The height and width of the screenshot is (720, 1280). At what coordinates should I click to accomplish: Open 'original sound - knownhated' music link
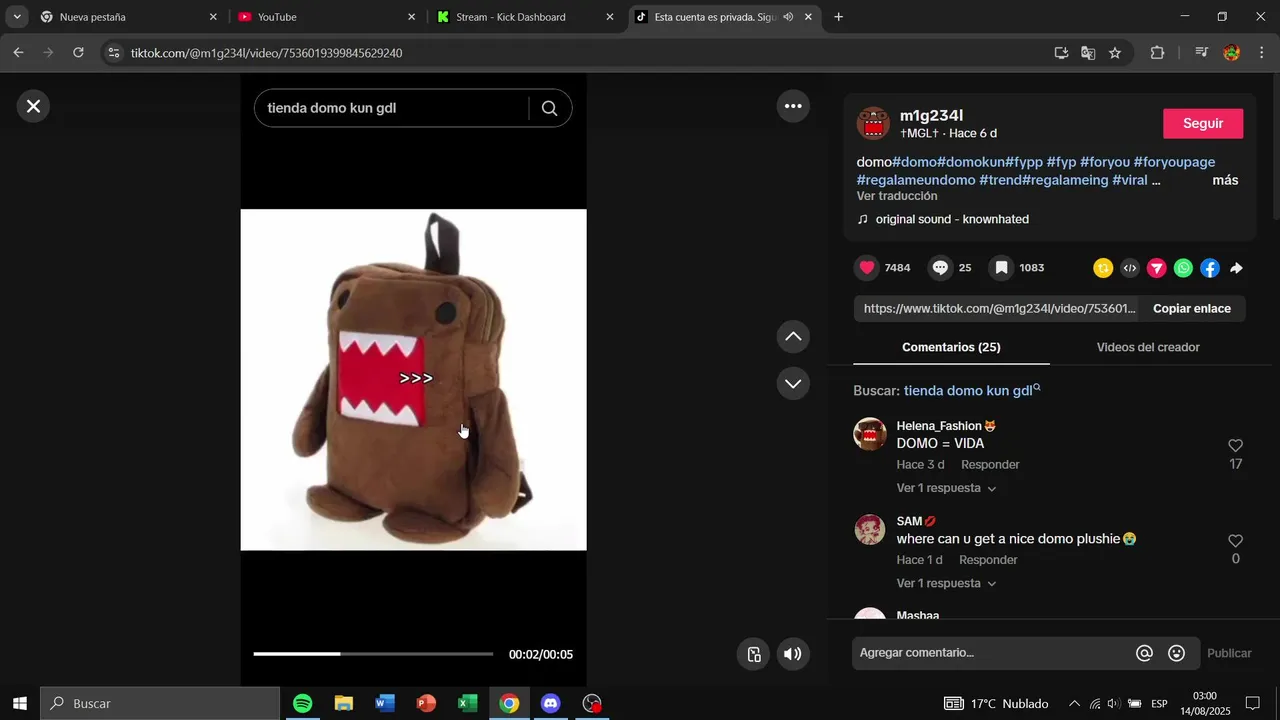952,219
